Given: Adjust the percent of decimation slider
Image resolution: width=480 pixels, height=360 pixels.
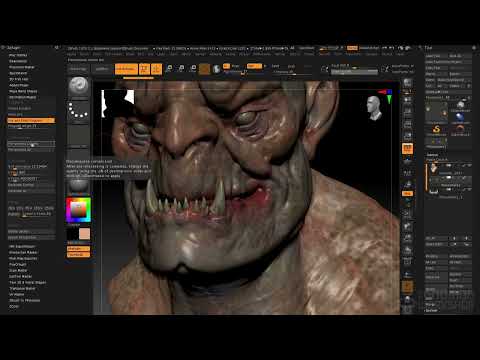Looking at the screenshot, I should click(x=31, y=166).
